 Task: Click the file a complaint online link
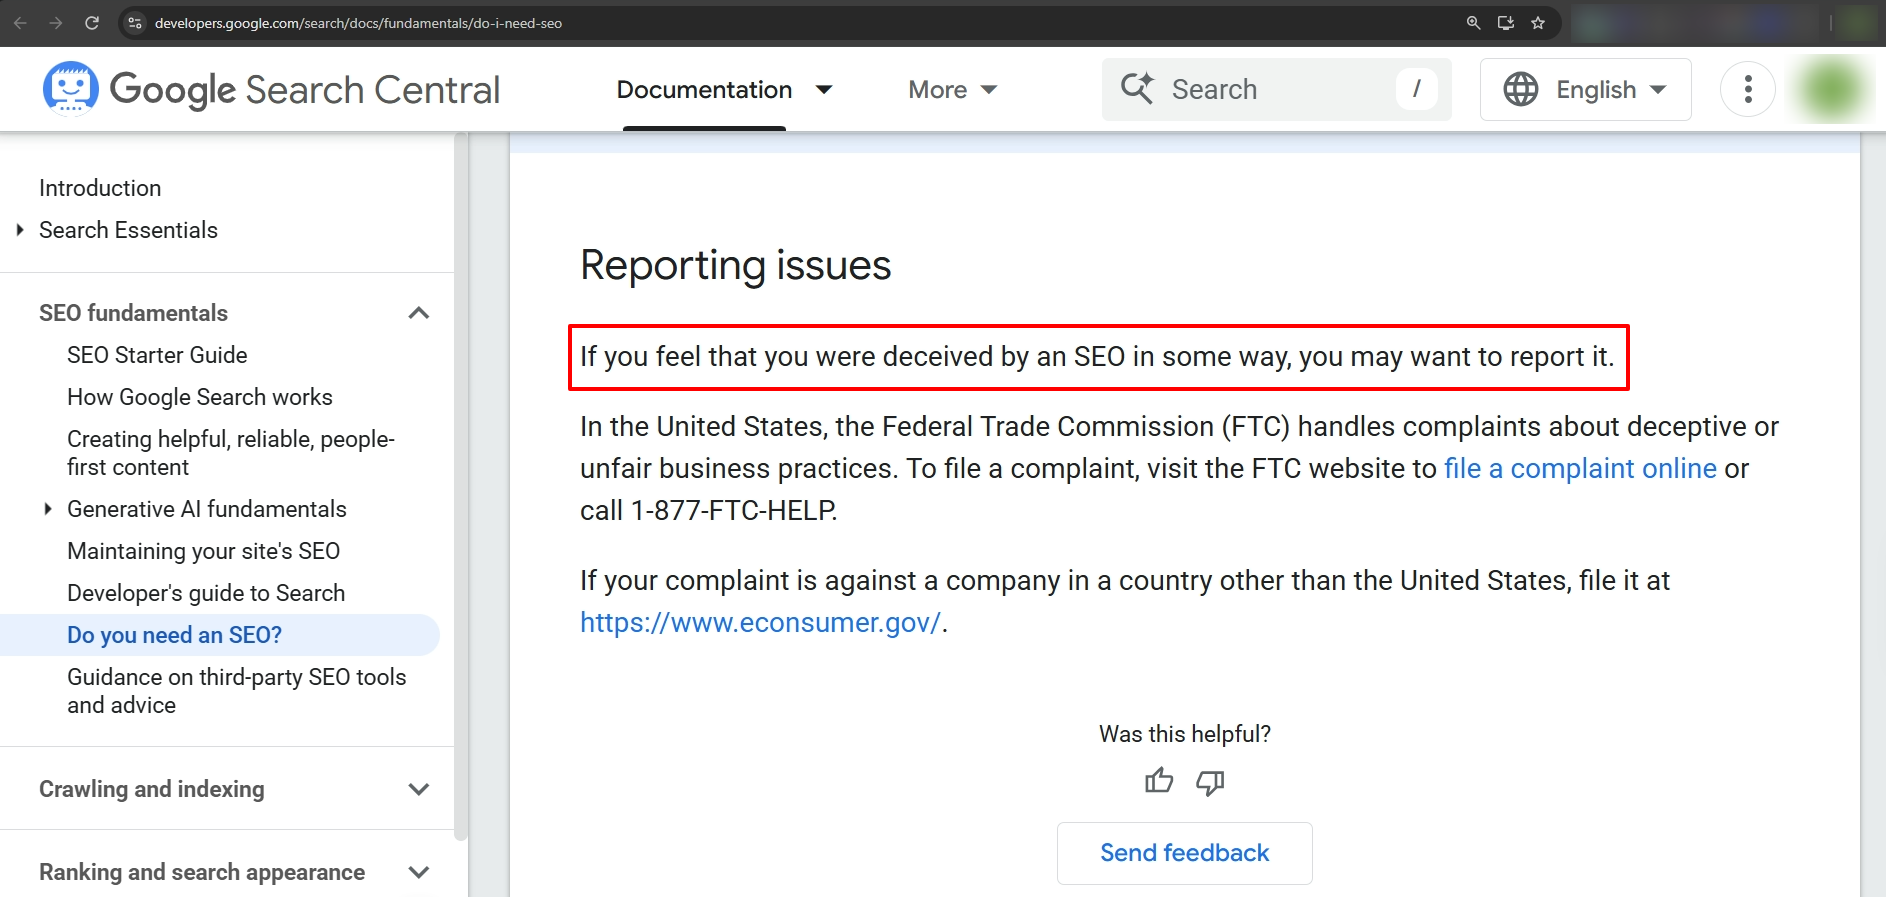click(x=1580, y=468)
